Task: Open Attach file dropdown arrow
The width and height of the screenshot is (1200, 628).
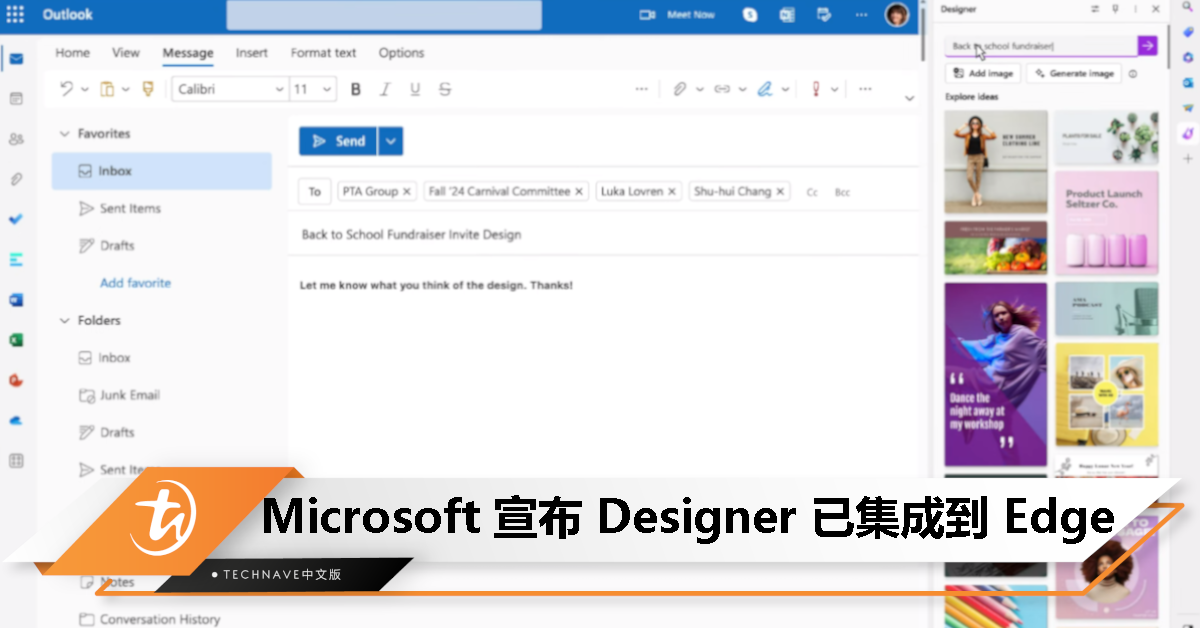Action: click(699, 89)
